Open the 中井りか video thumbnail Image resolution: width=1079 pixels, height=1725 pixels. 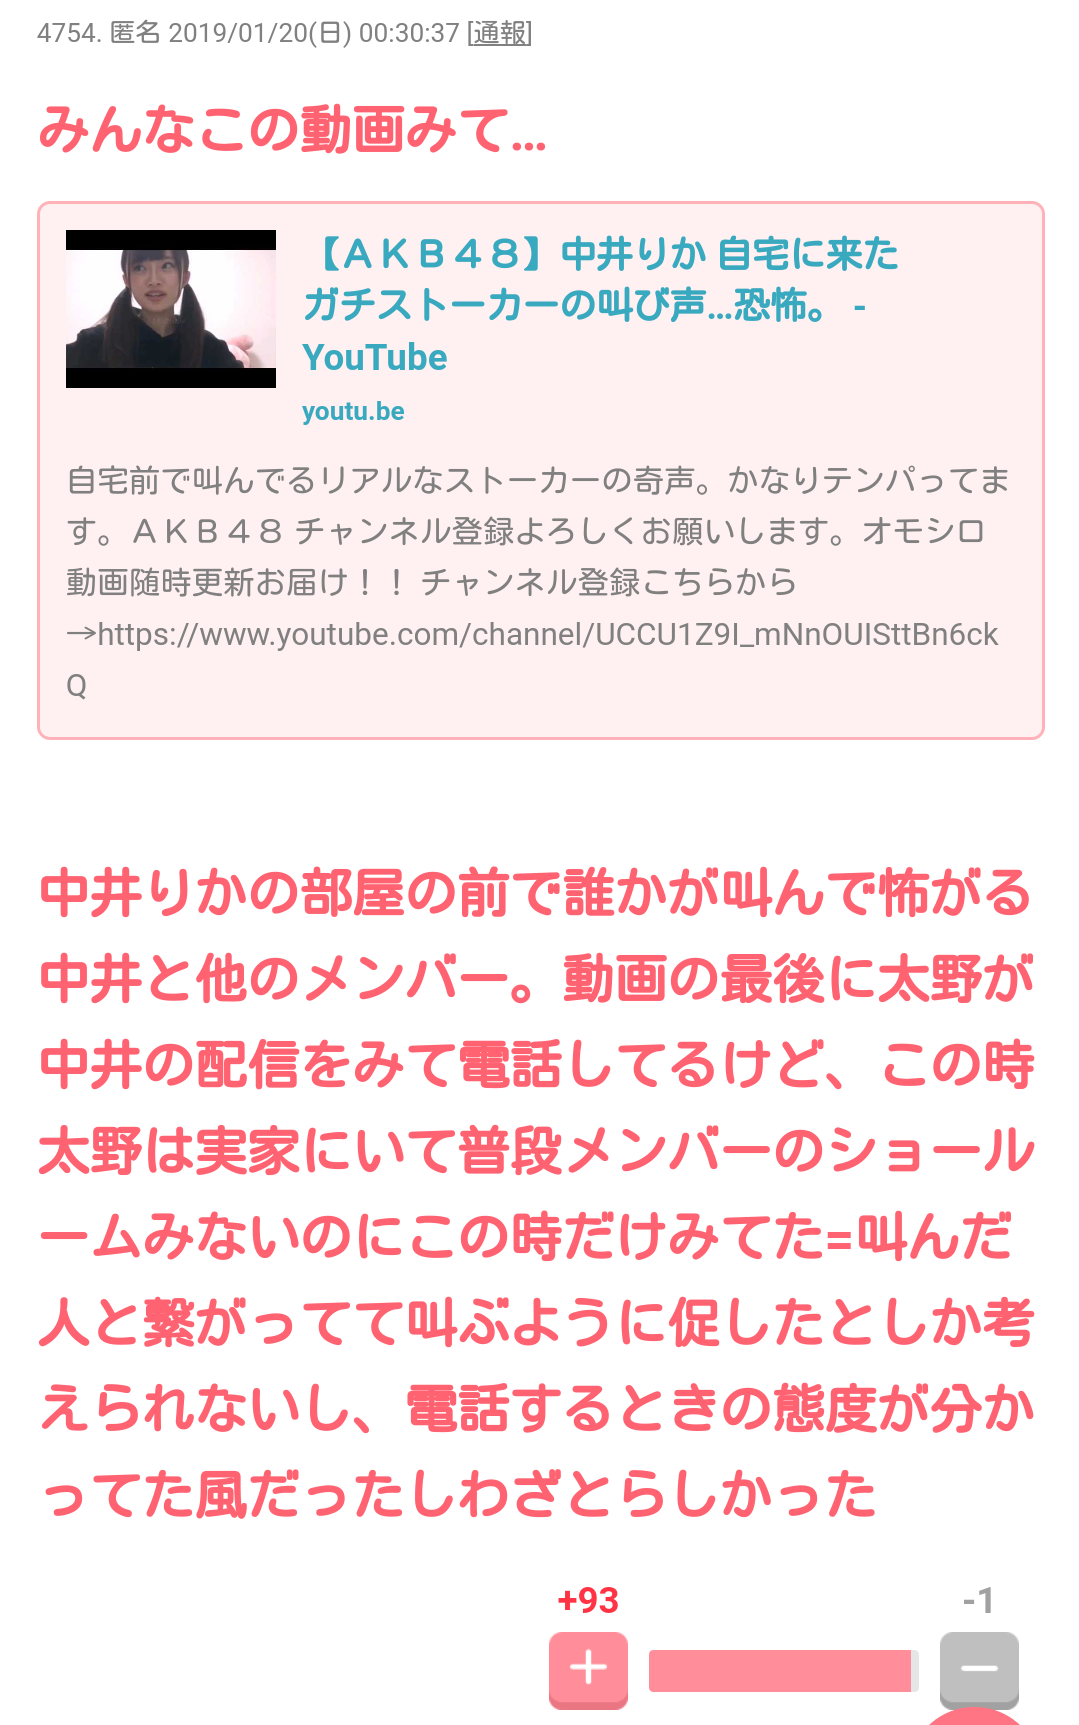pyautogui.click(x=171, y=309)
